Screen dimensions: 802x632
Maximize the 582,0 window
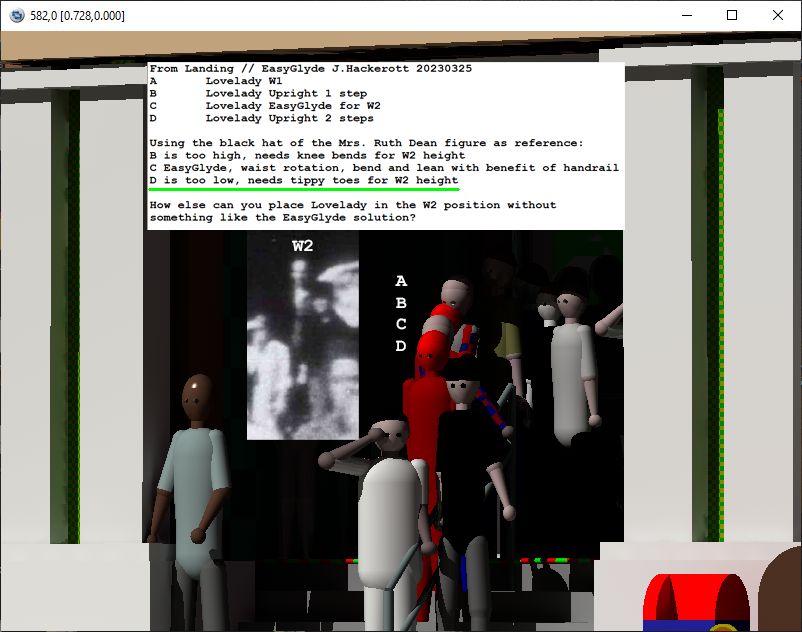[732, 15]
